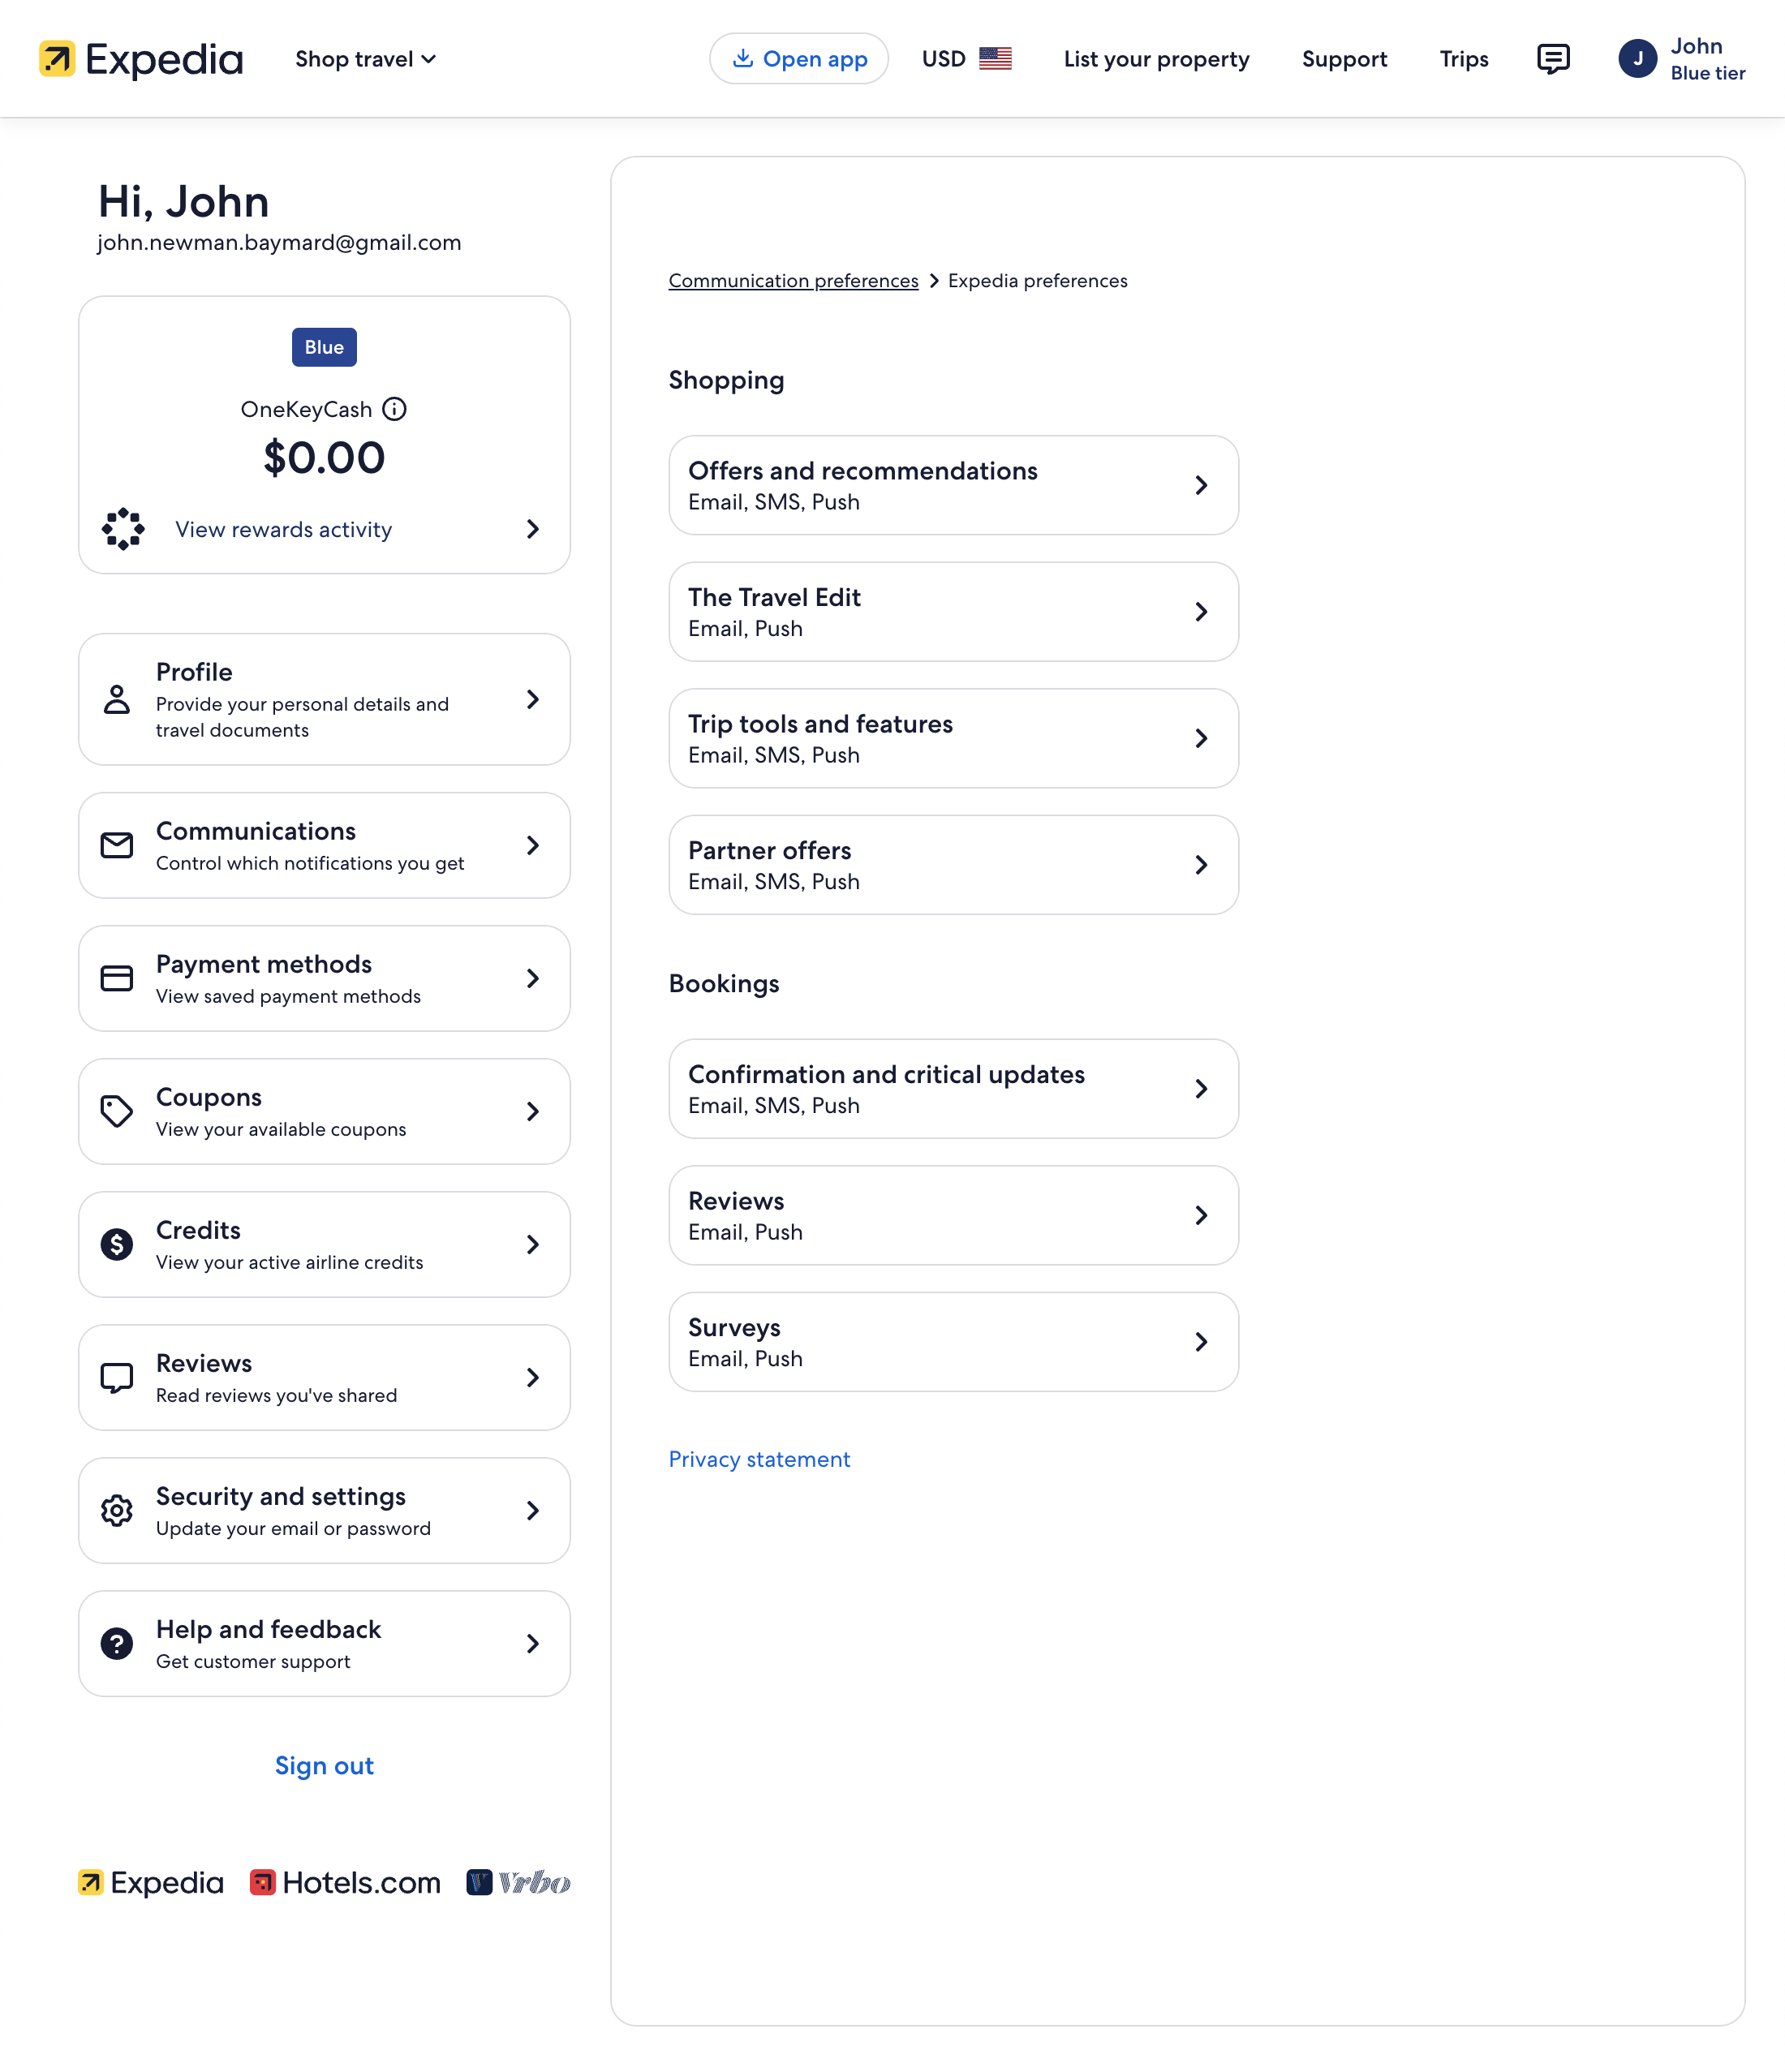The image size is (1785, 2072).
Task: Click the Profile person icon
Action: pyautogui.click(x=116, y=700)
